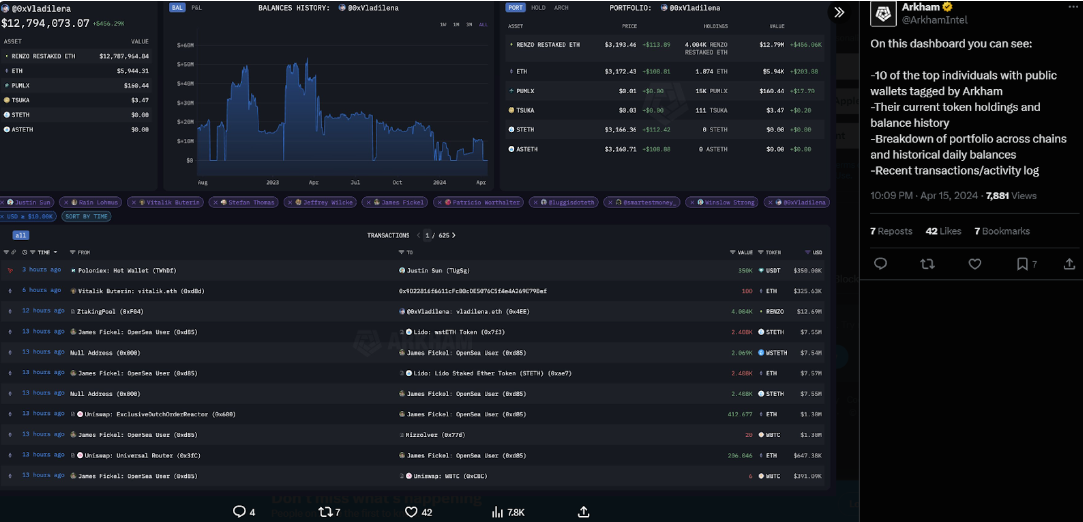Collapse the sidebar with the double chevron button

(839, 12)
